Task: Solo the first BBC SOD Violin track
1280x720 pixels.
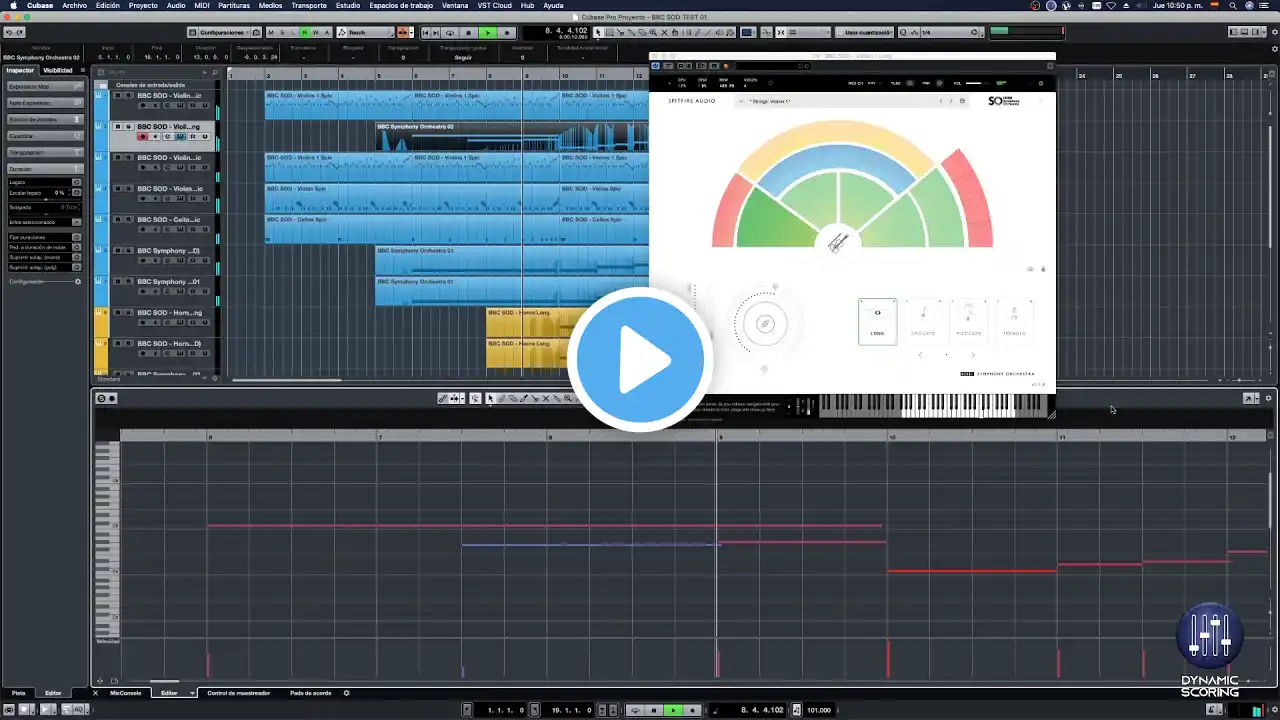Action: pos(128,96)
